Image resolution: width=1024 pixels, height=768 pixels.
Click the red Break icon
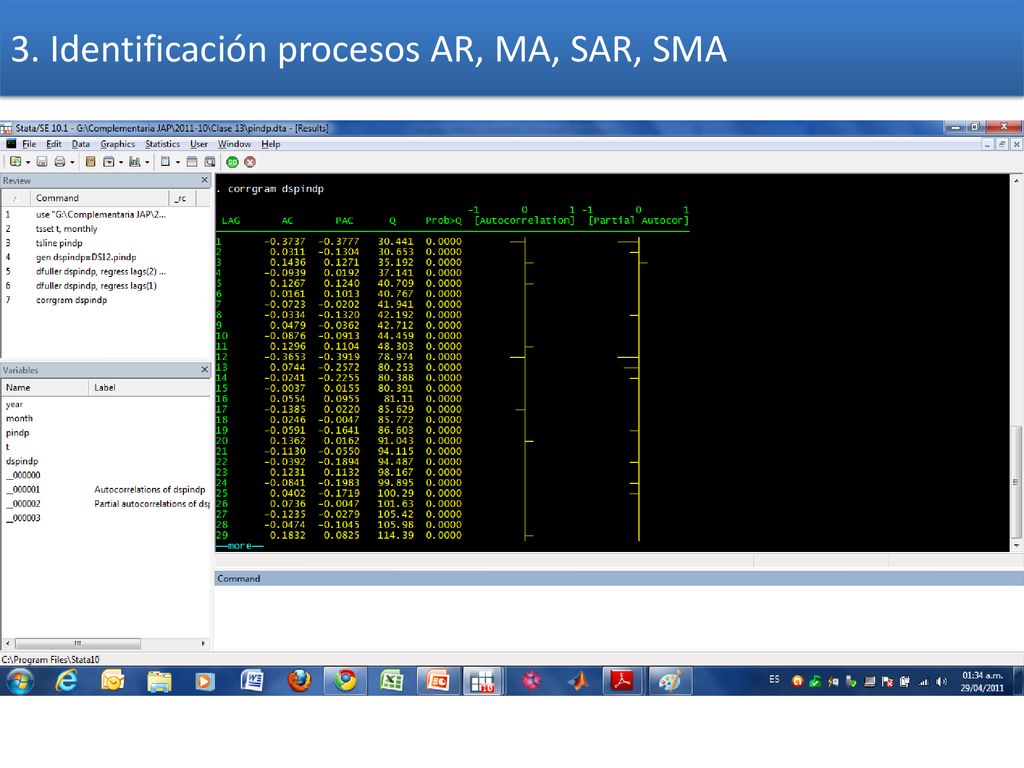point(249,162)
